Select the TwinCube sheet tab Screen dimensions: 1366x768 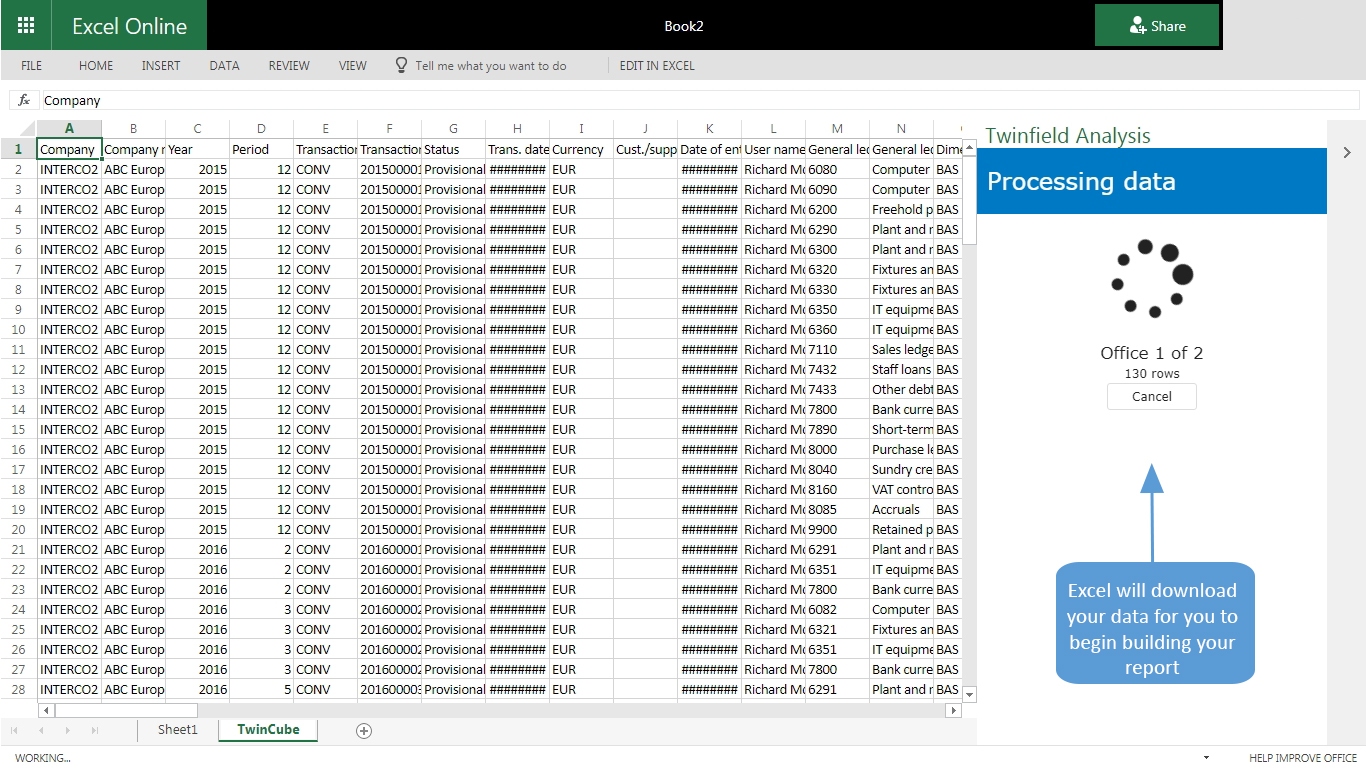[268, 730]
